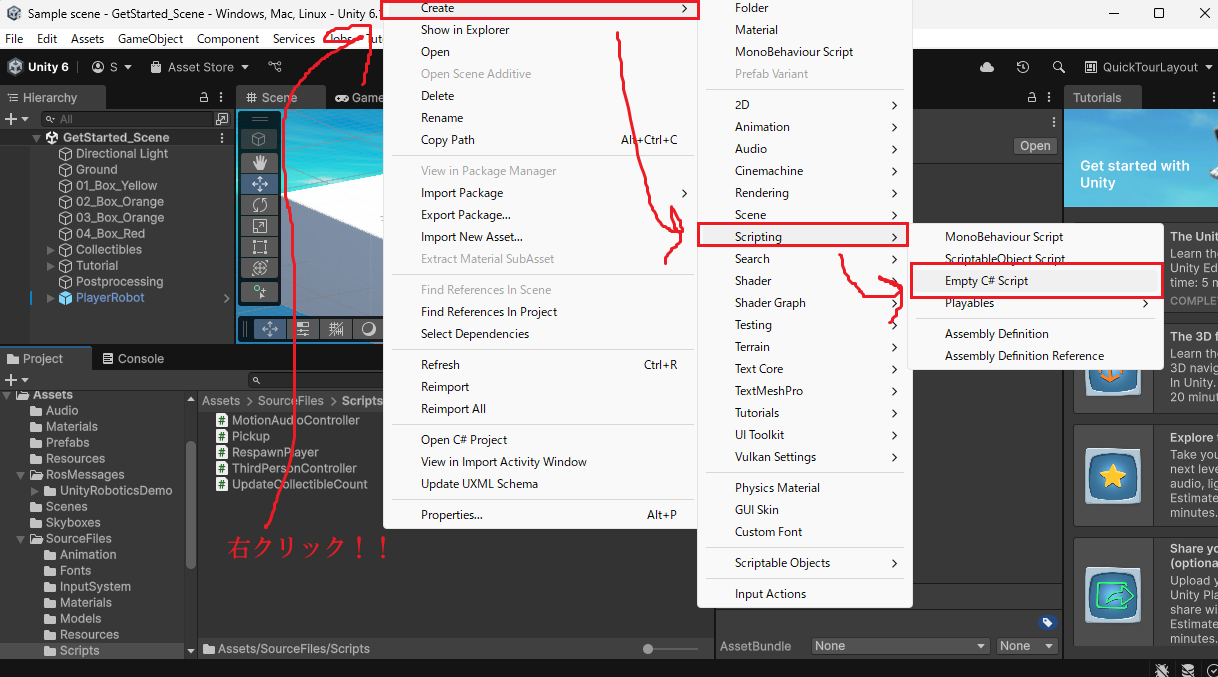Toggle Scene view lighting with the moon icon
Image resolution: width=1218 pixels, height=677 pixels.
click(x=368, y=328)
